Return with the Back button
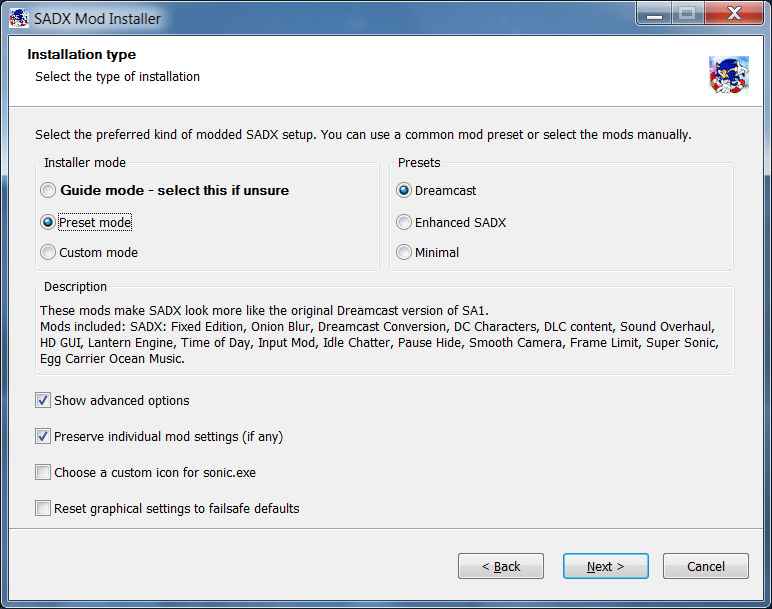Viewport: 772px width, 609px height. point(501,566)
